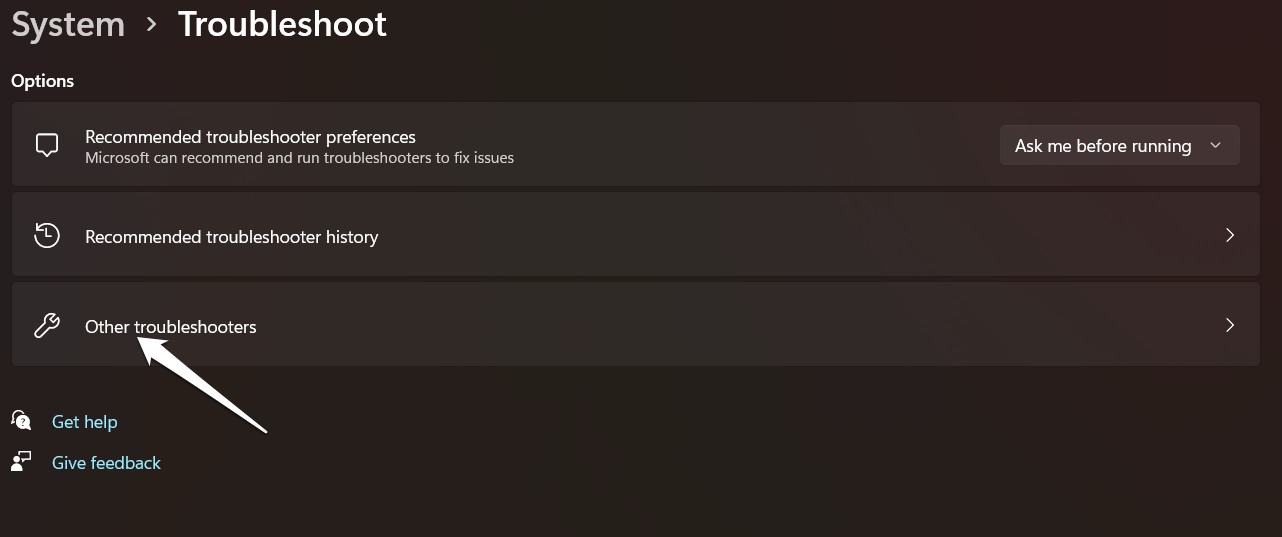Click the Give feedback person icon
Screen dimensions: 1282x537
click(x=22, y=462)
